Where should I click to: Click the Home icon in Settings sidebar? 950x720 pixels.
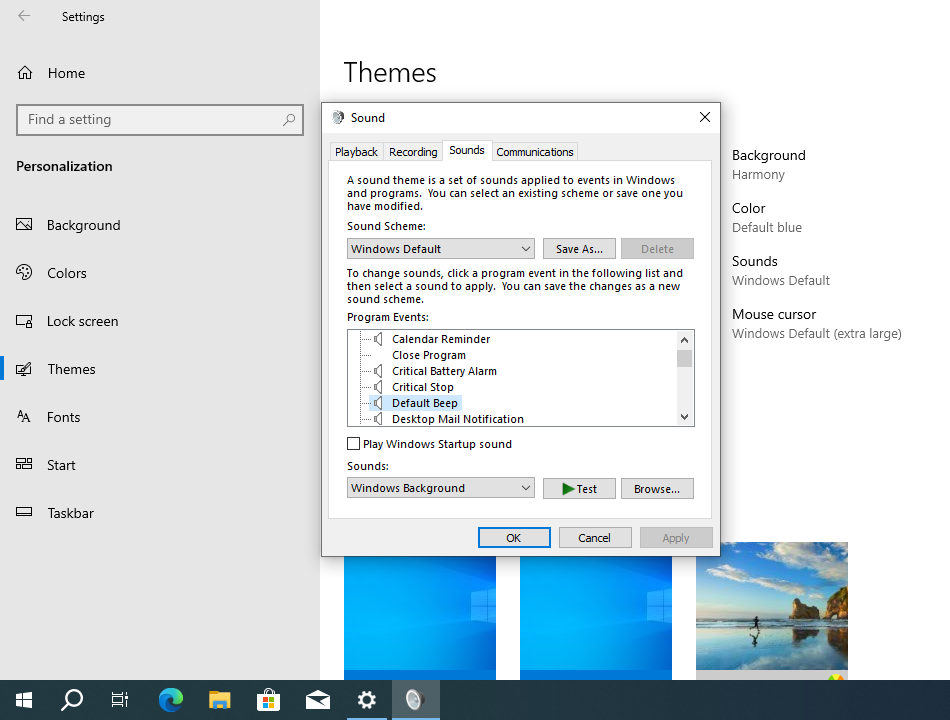click(25, 73)
